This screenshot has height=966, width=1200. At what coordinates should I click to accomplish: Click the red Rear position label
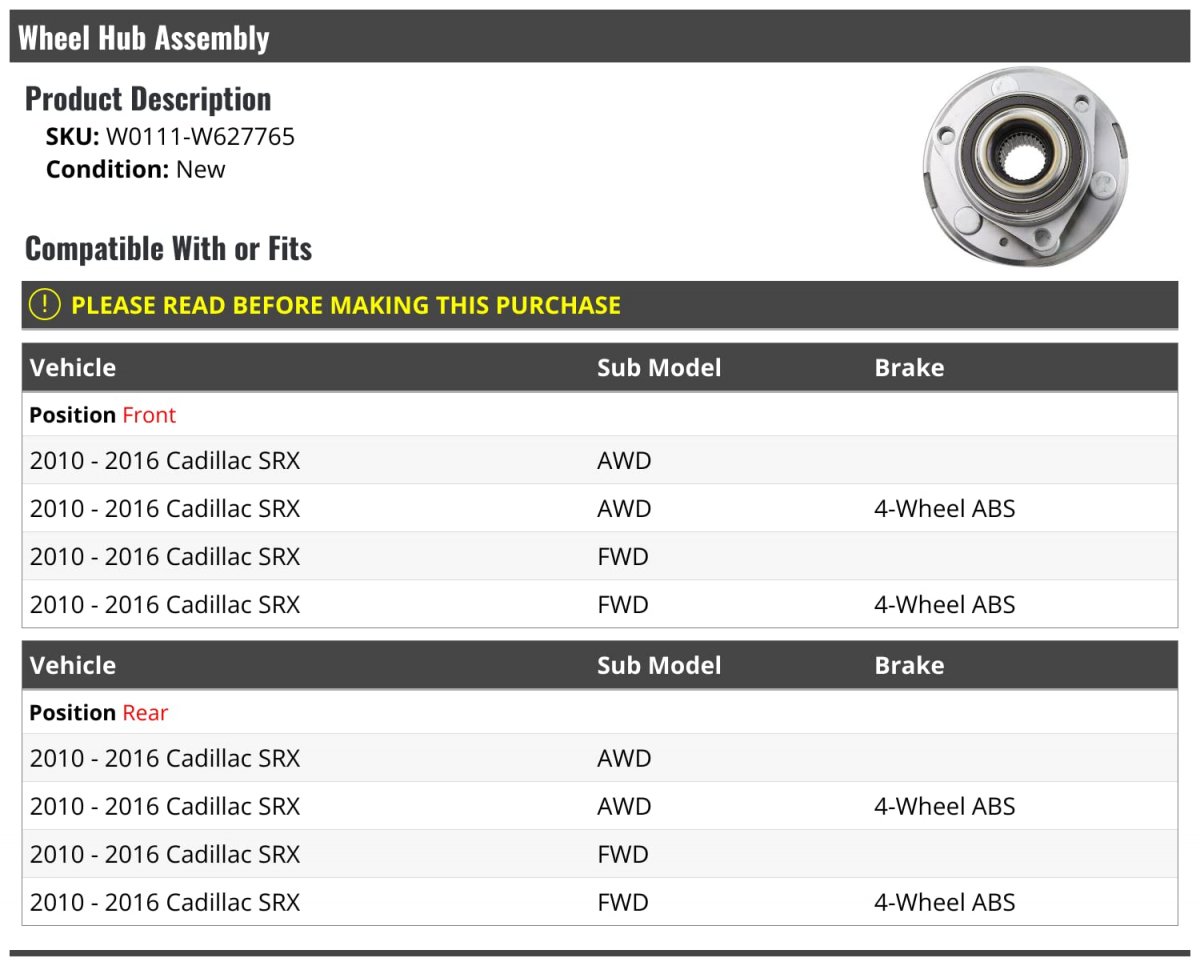point(145,712)
